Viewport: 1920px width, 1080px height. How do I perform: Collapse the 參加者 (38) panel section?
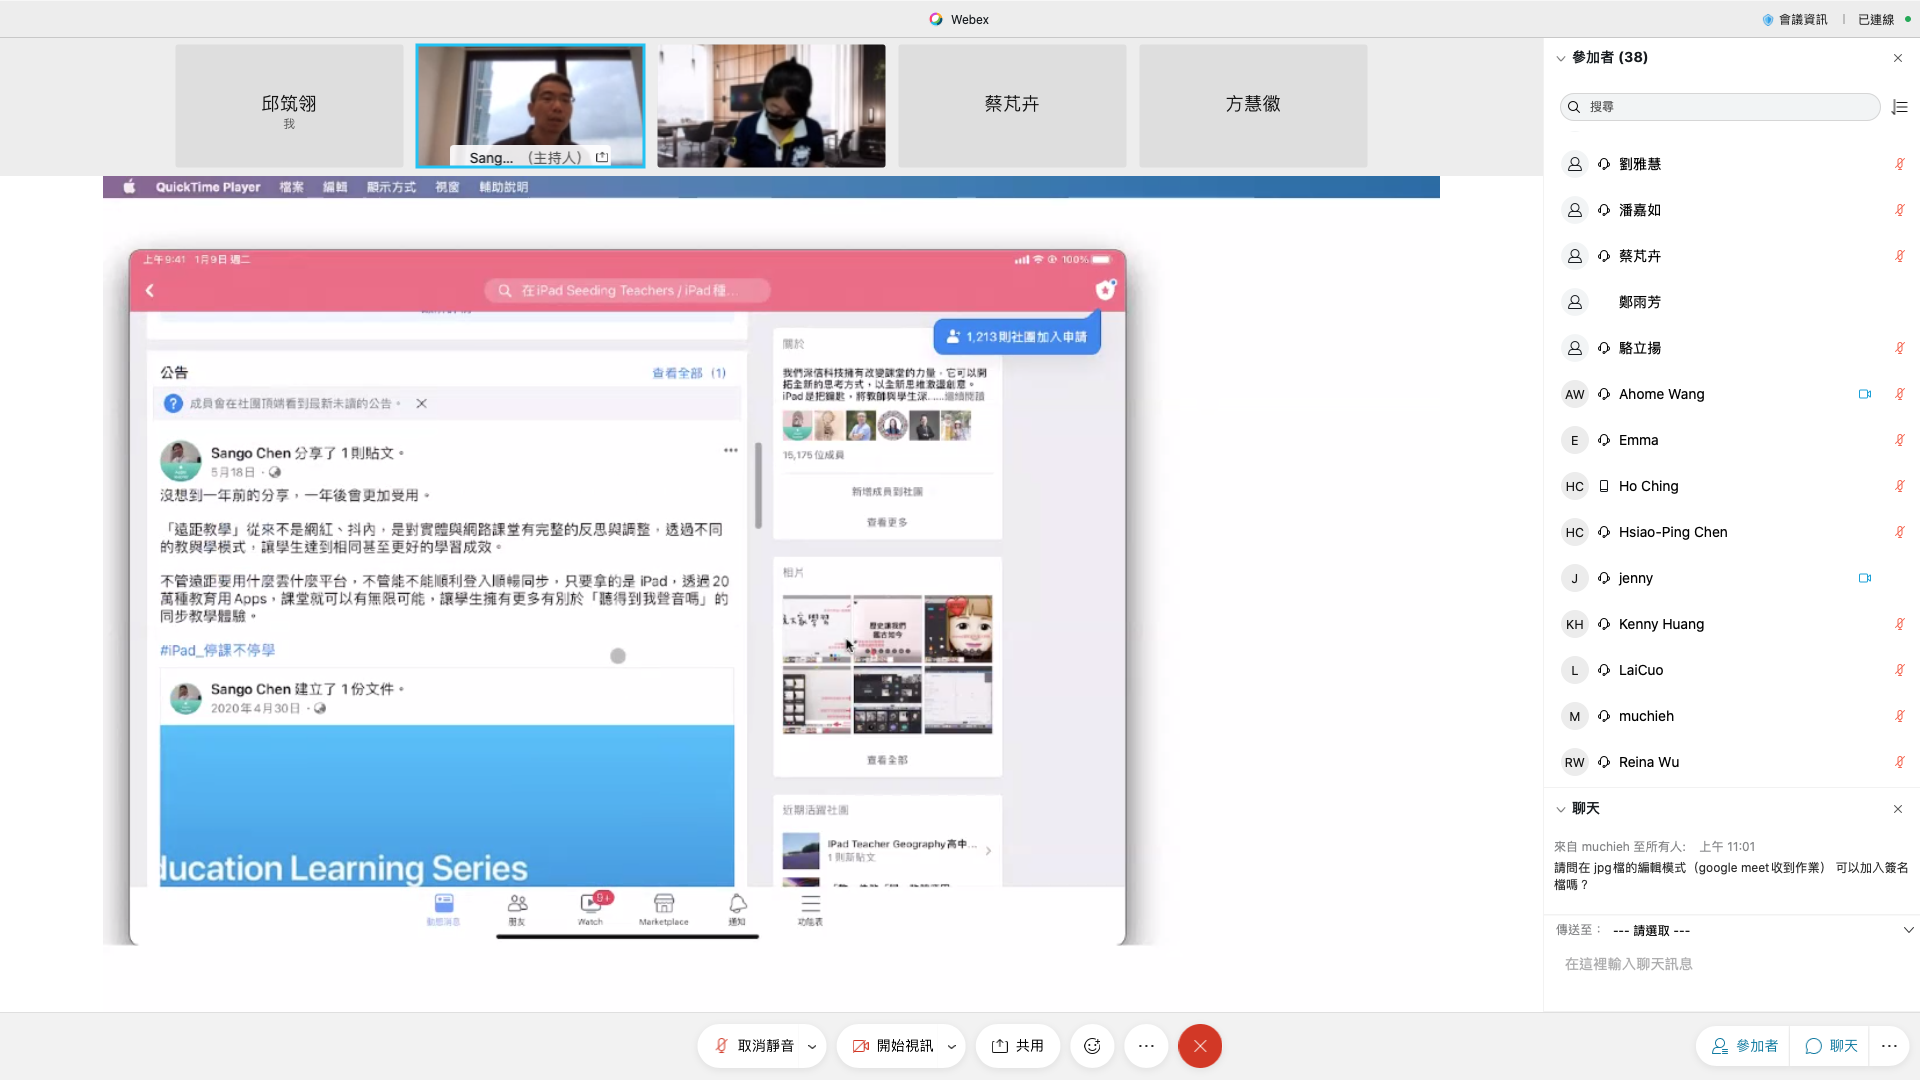coord(1560,58)
